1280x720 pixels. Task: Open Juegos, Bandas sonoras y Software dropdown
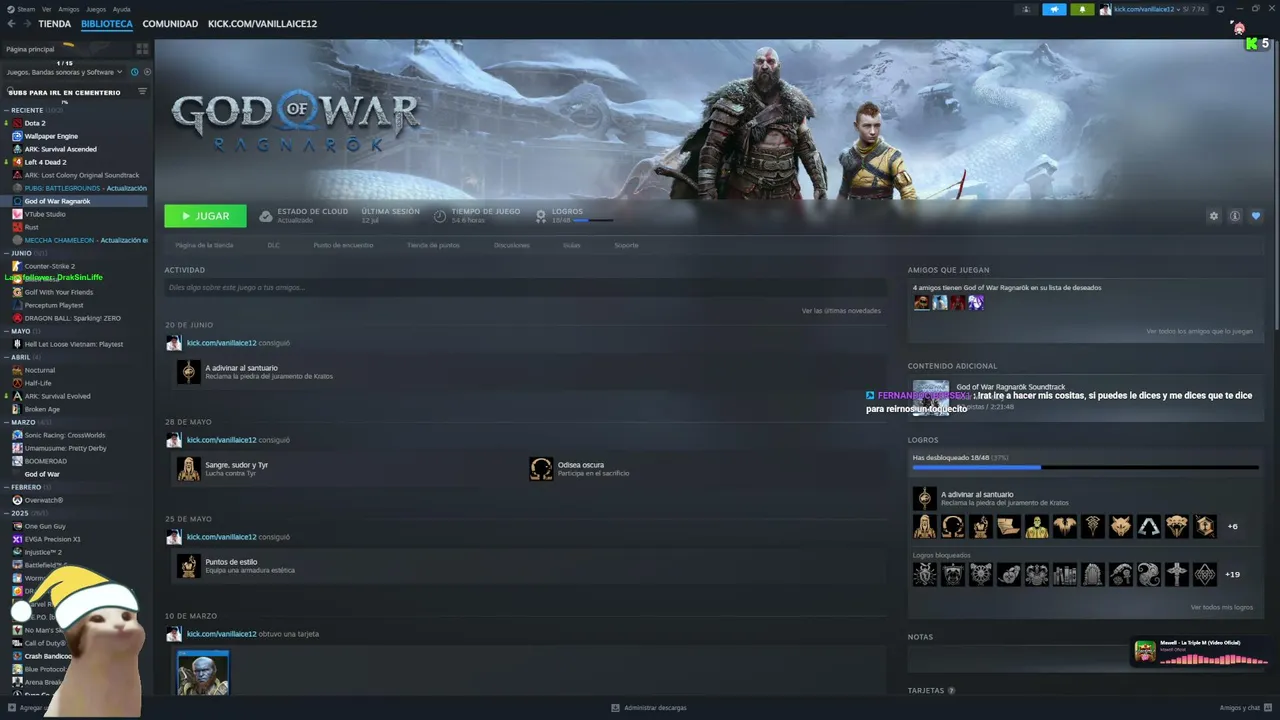click(x=64, y=72)
